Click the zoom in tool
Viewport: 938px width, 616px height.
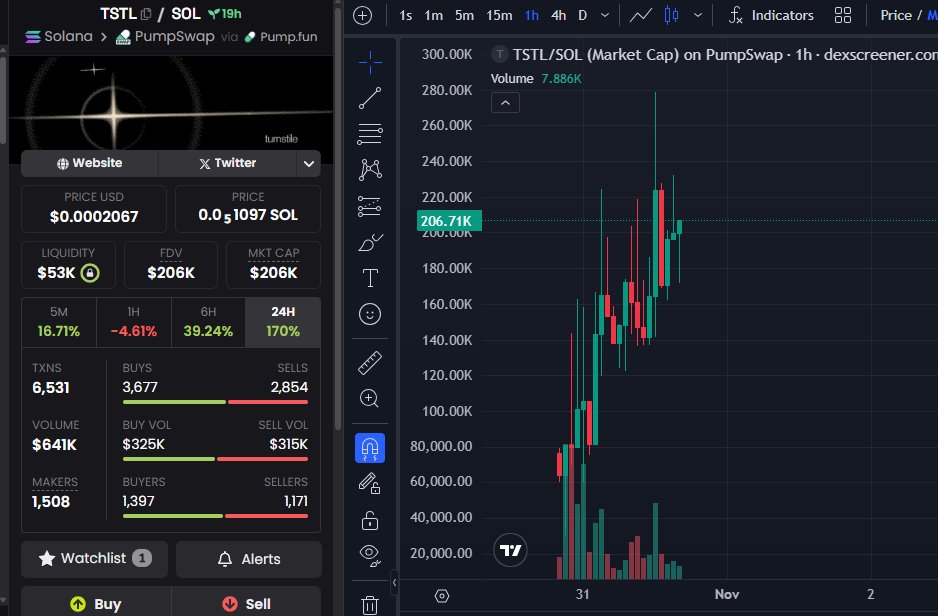(x=370, y=398)
